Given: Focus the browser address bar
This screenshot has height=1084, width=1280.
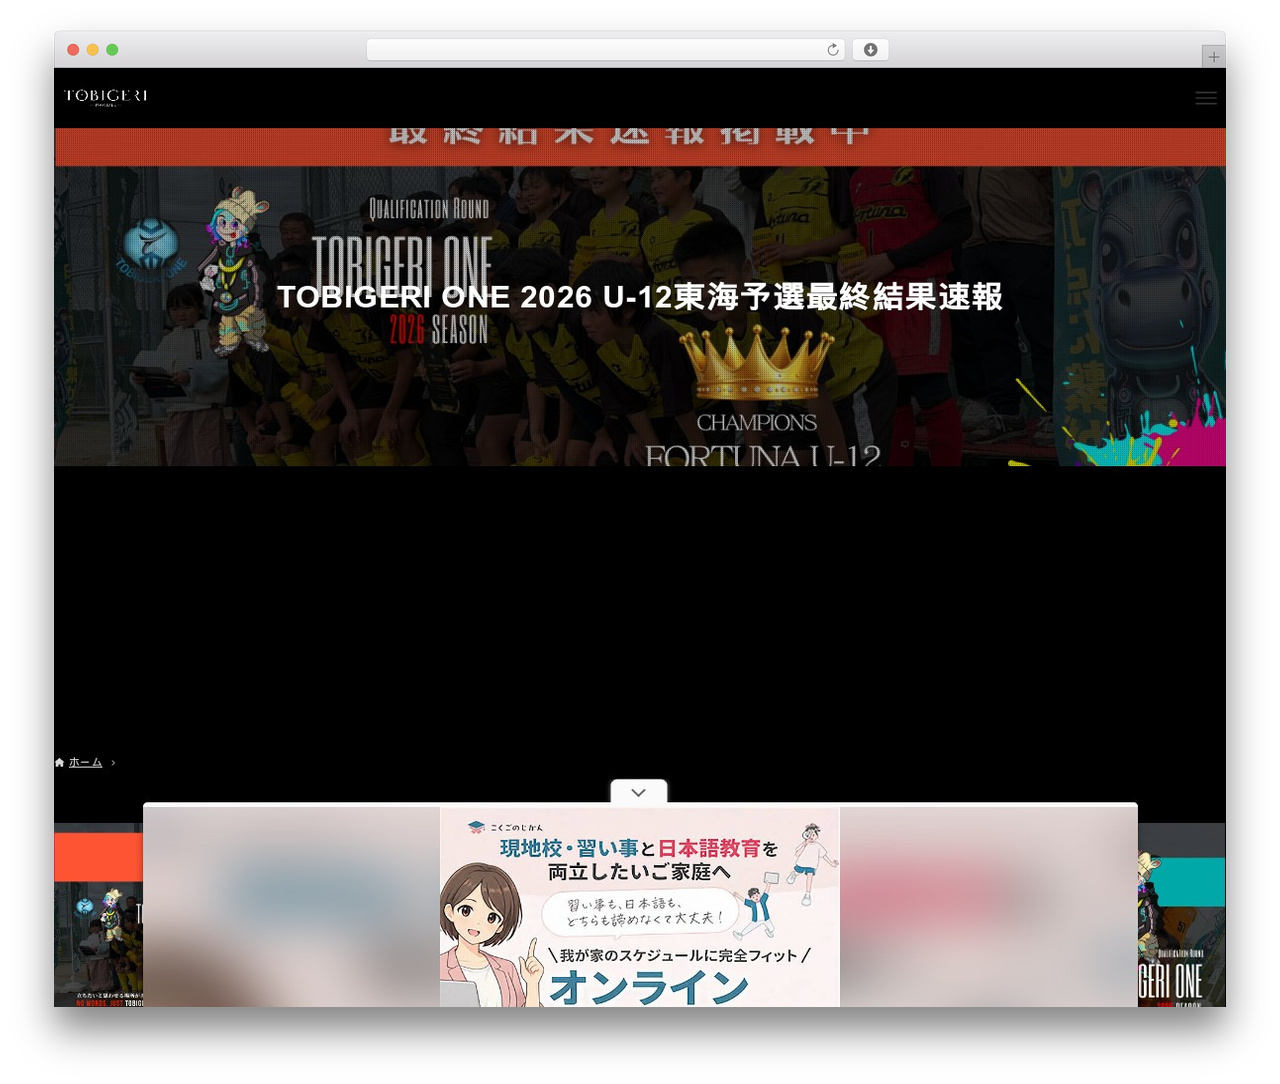Looking at the screenshot, I should pos(605,50).
